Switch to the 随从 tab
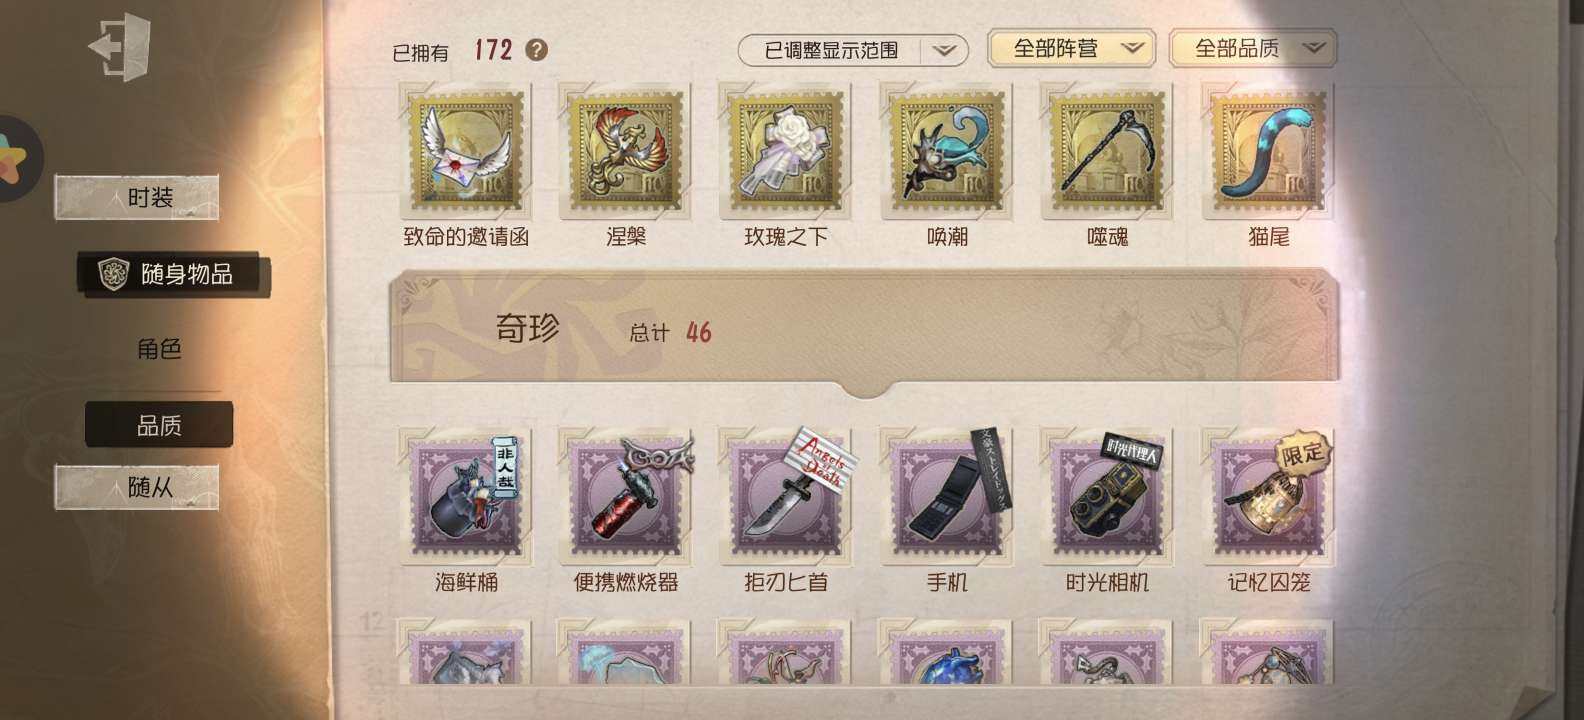This screenshot has height=720, width=1584. click(x=137, y=487)
